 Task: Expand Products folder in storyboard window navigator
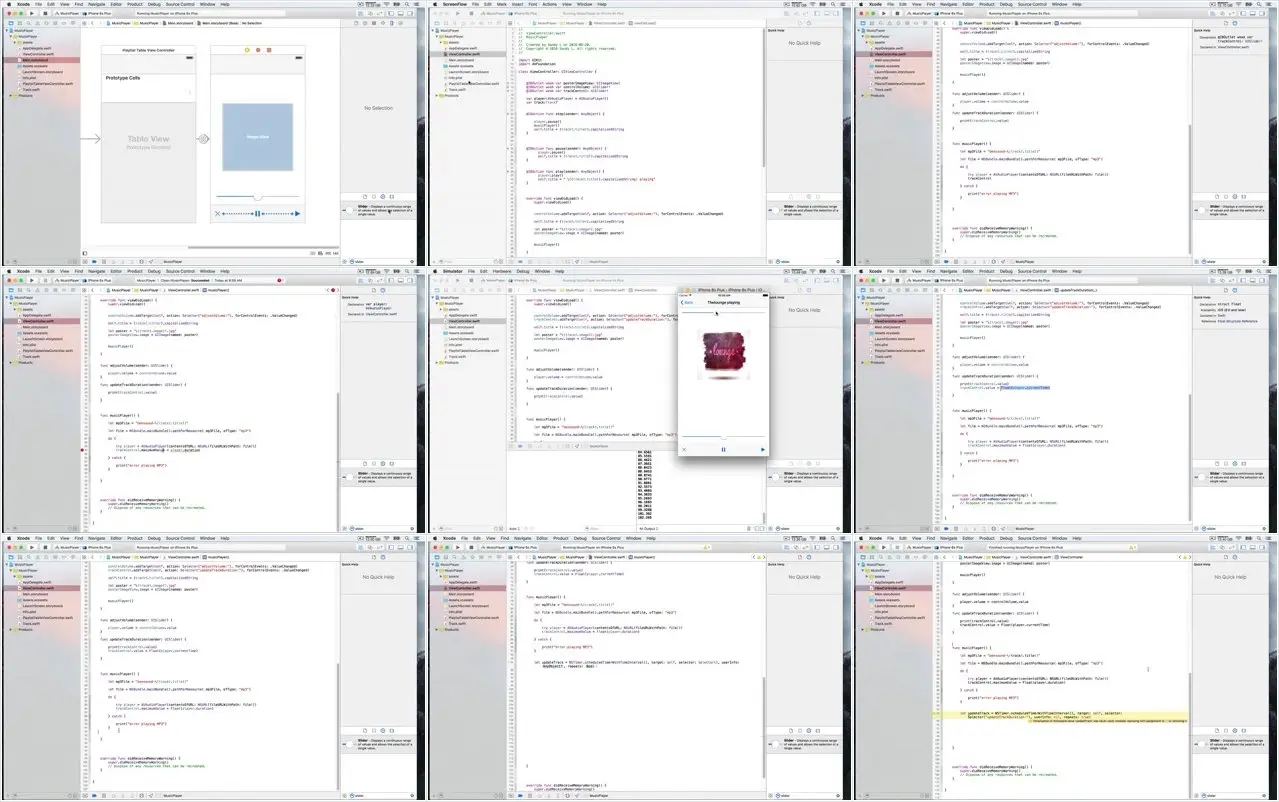point(10,96)
